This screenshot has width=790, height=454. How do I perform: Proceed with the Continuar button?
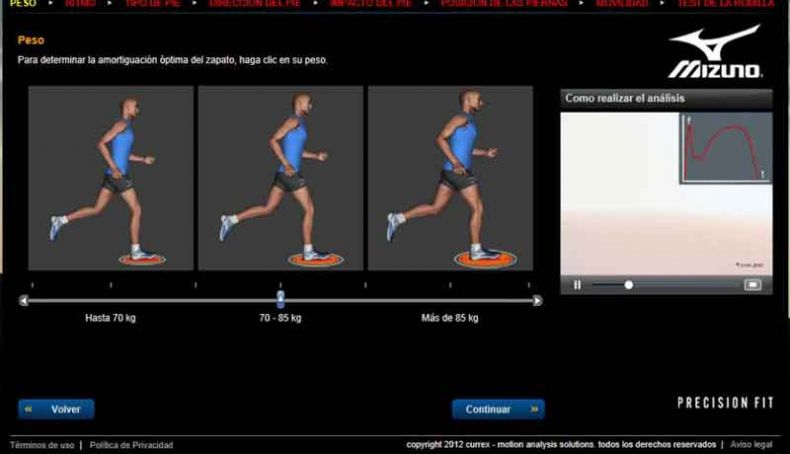coord(498,409)
